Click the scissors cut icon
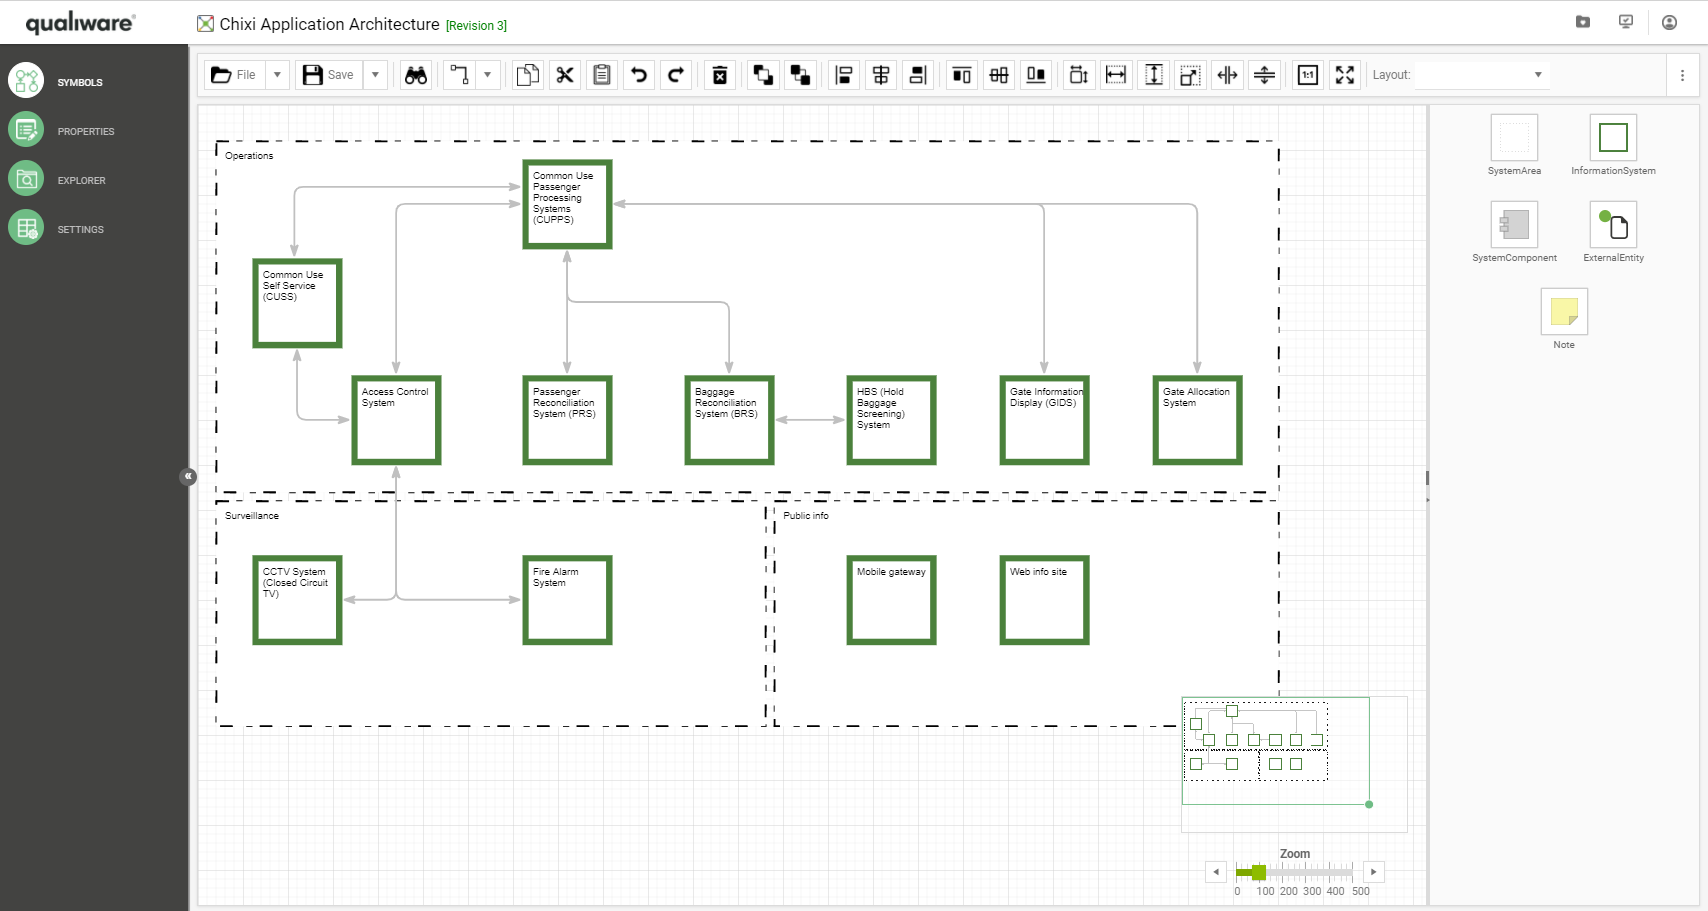This screenshot has height=911, width=1708. [x=565, y=75]
